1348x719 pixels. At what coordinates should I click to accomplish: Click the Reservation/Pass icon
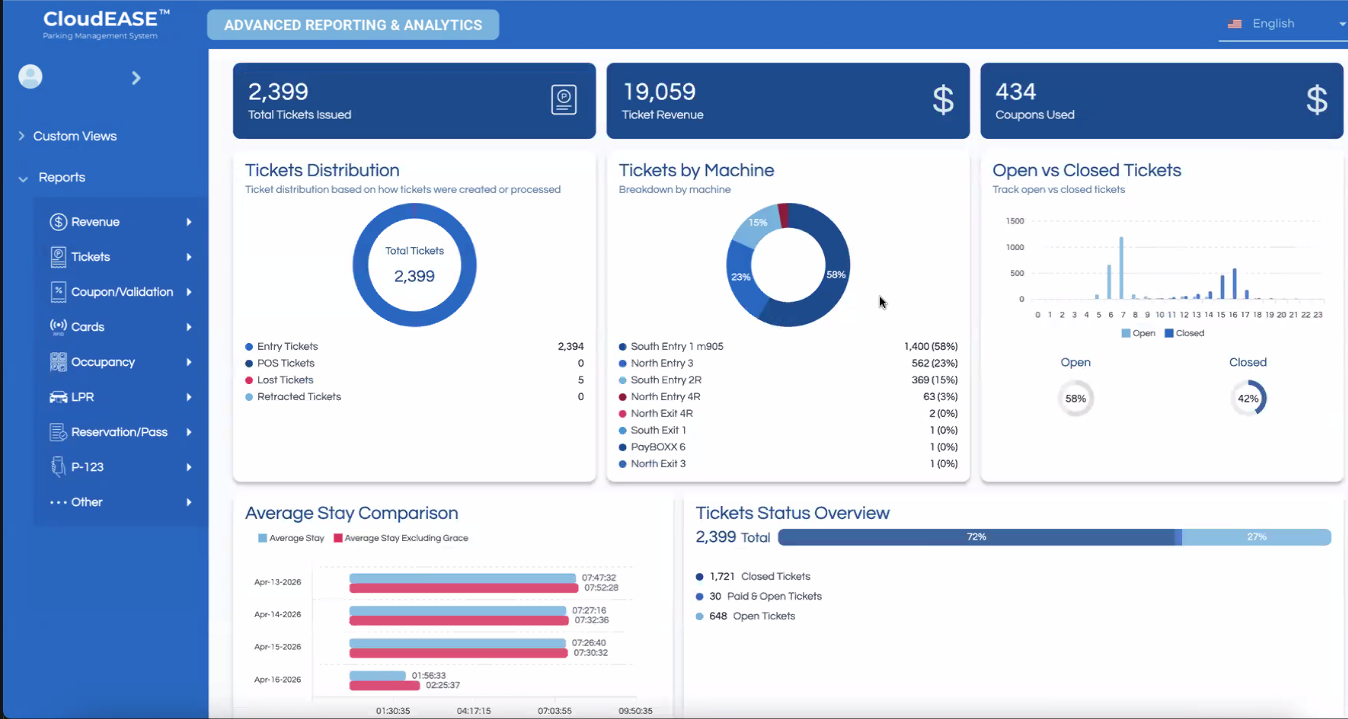(58, 432)
